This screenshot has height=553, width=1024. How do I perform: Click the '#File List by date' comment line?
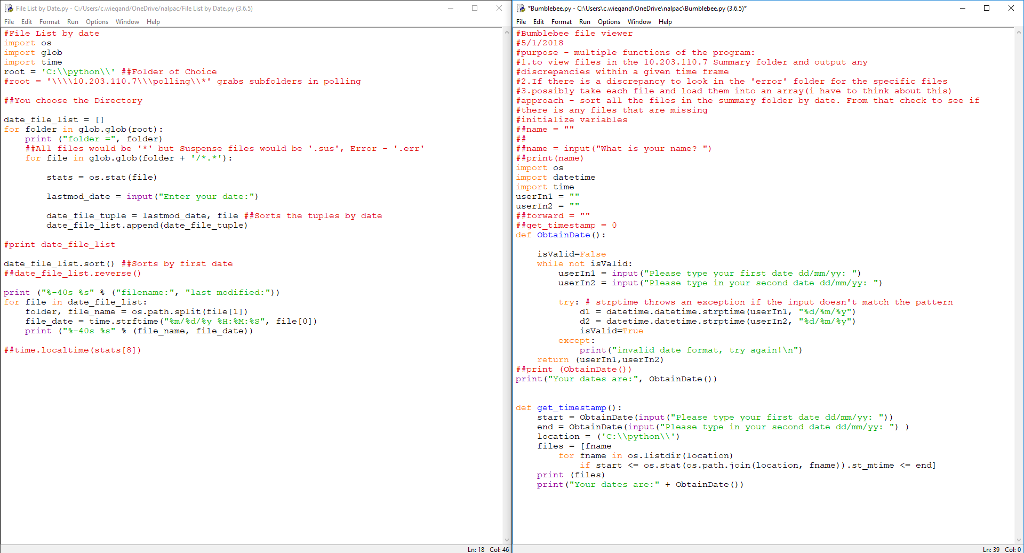tap(52, 33)
